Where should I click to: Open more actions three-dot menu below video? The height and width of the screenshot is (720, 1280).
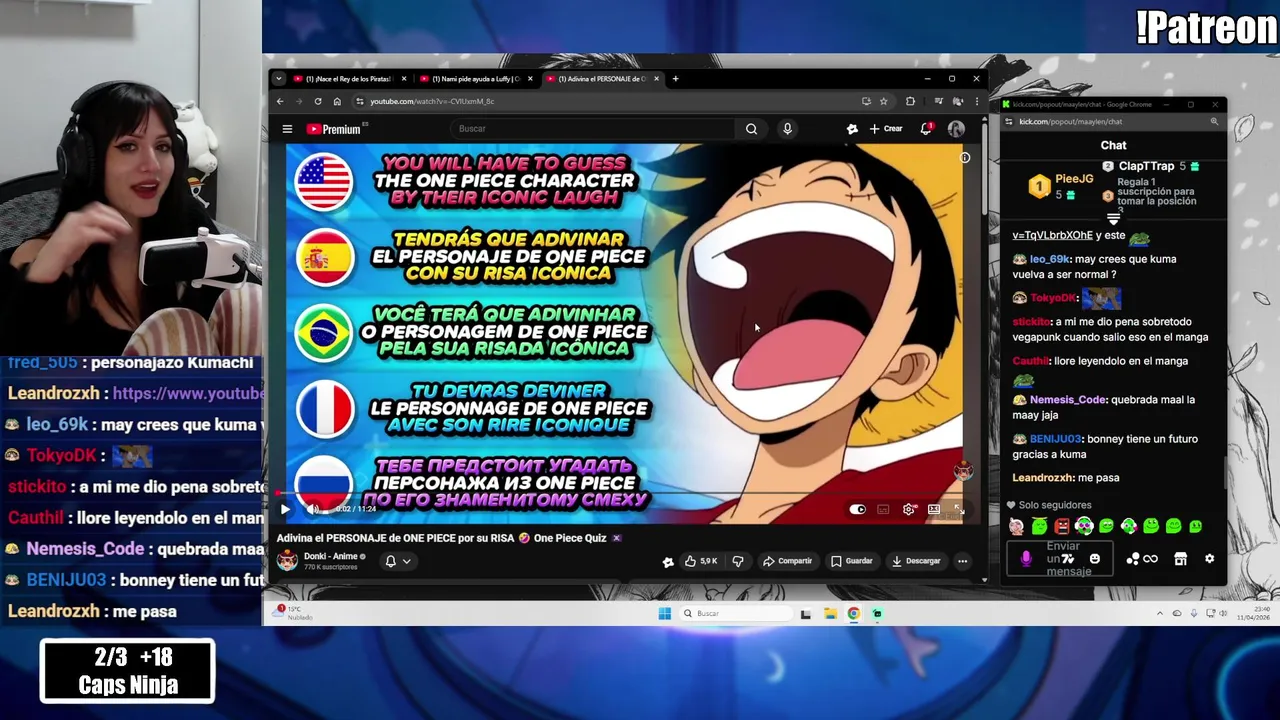click(x=962, y=561)
